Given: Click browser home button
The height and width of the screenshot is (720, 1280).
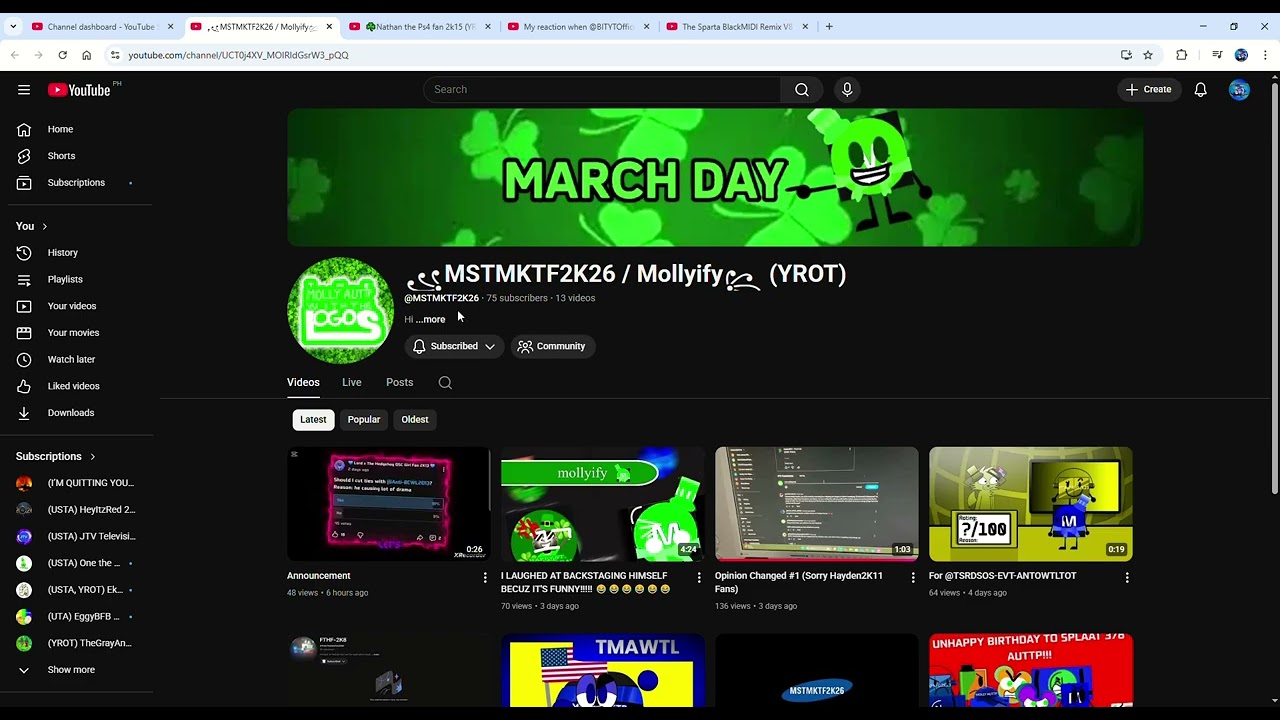Looking at the screenshot, I should [x=86, y=55].
